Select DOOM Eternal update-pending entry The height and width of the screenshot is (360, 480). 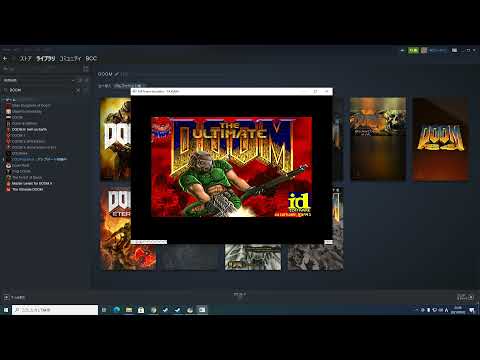tap(39, 159)
